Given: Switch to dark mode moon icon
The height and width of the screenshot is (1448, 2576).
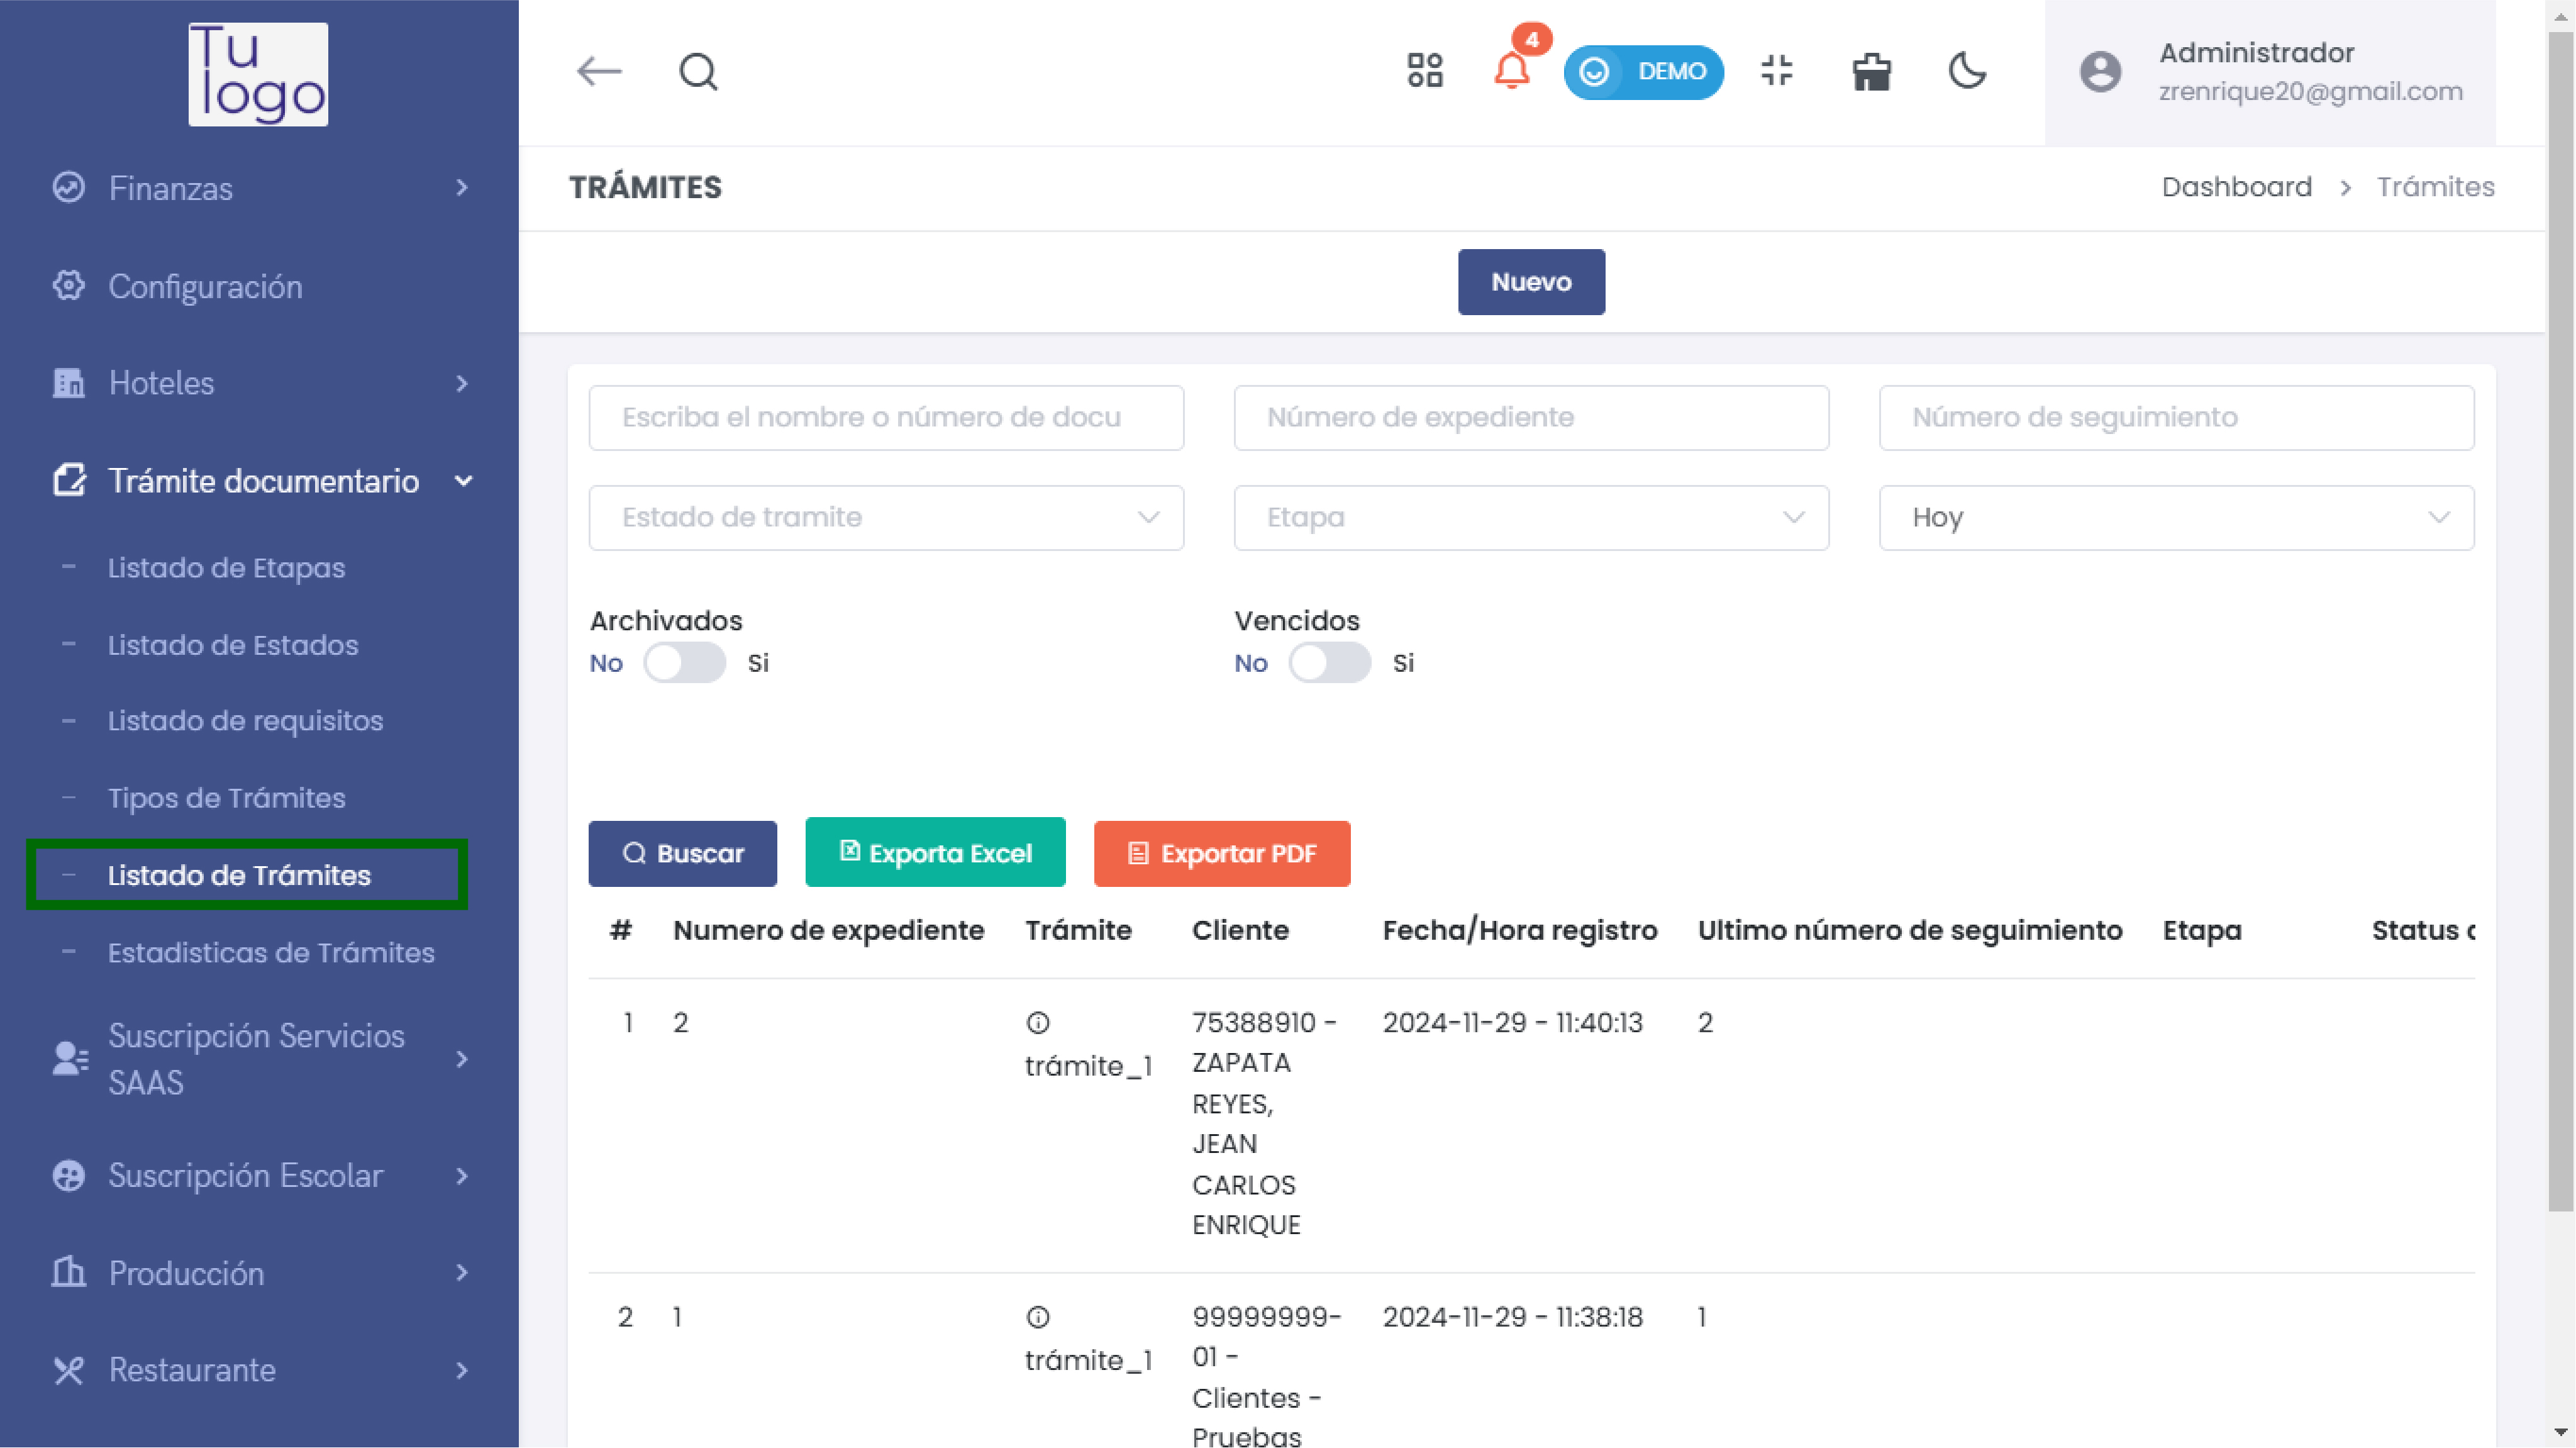Looking at the screenshot, I should [x=1967, y=71].
